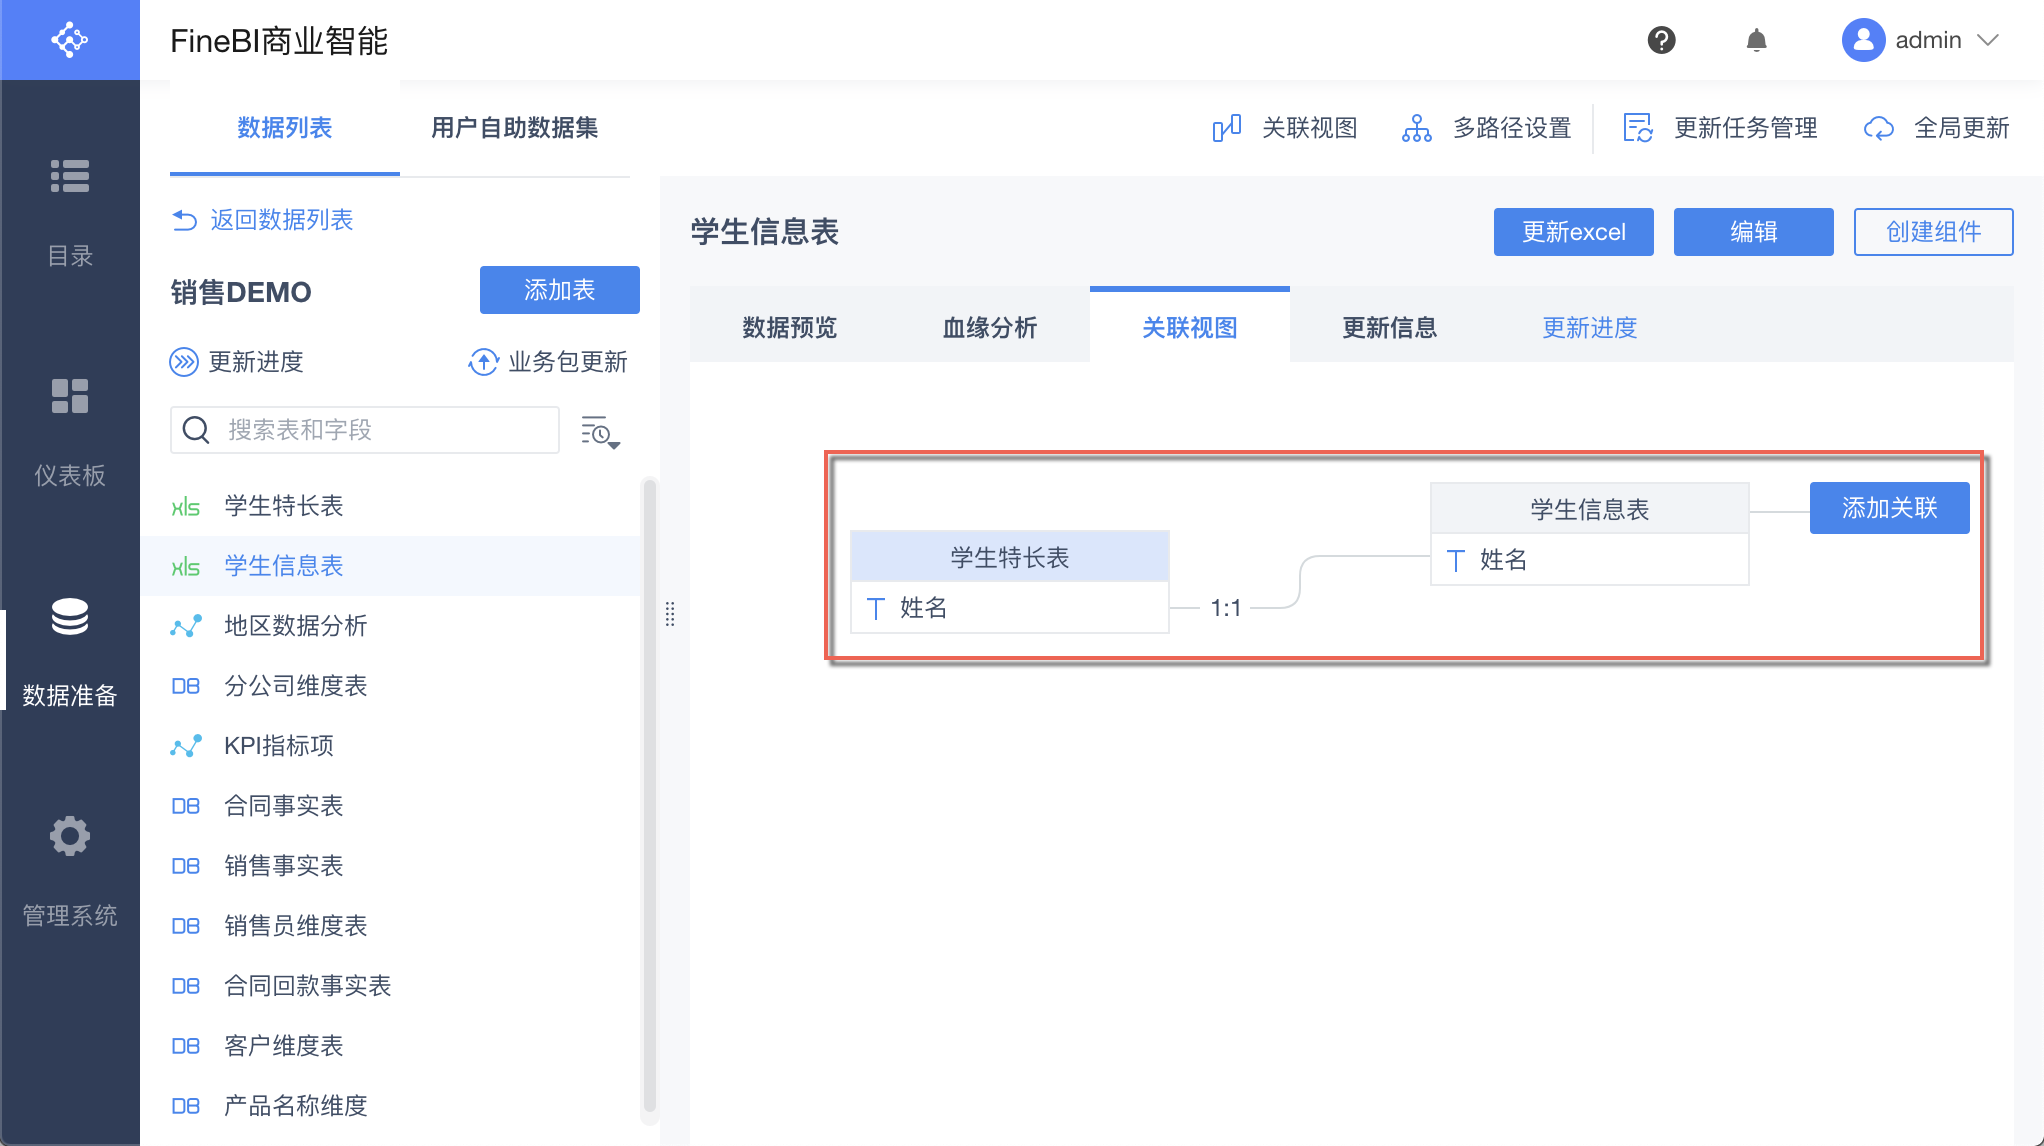The height and width of the screenshot is (1146, 2044).
Task: Expand the admin user dropdown
Action: click(1988, 40)
